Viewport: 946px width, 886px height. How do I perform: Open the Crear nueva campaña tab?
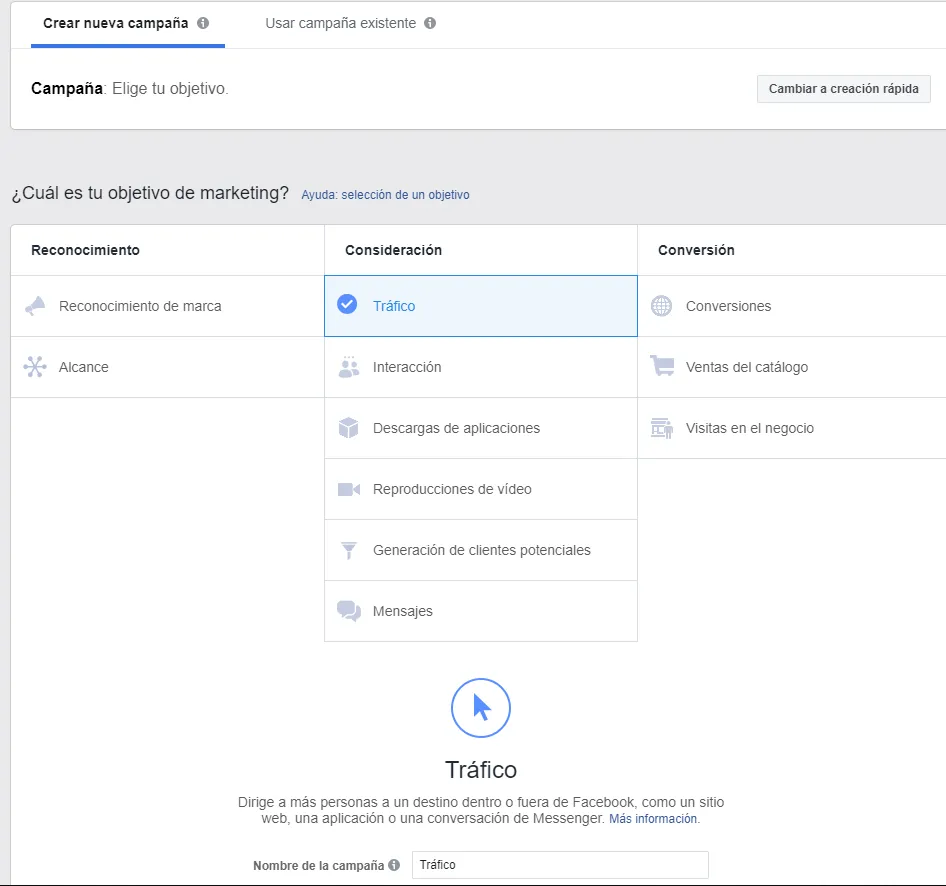coord(127,24)
